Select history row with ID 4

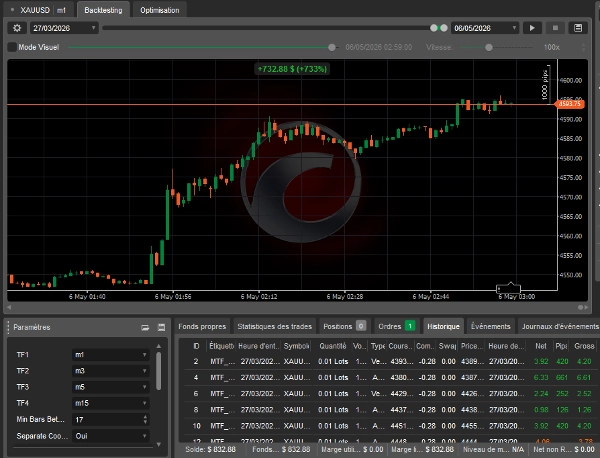[390, 377]
